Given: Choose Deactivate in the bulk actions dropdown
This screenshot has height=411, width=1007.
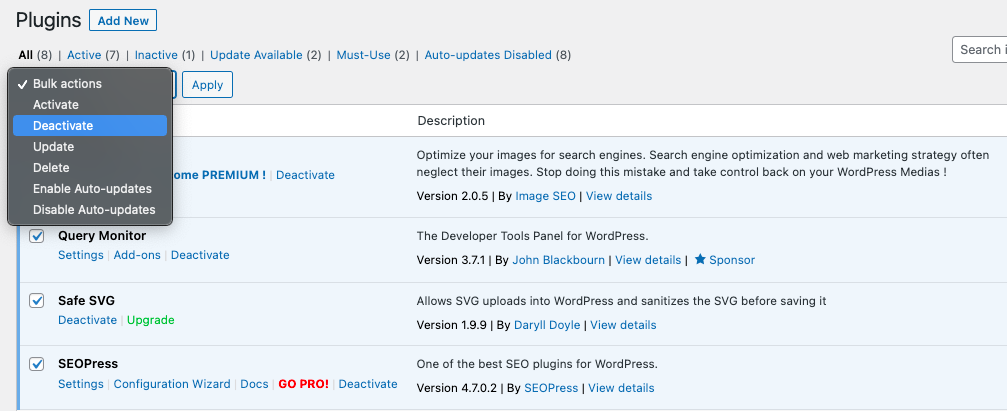Looking at the screenshot, I should (63, 126).
